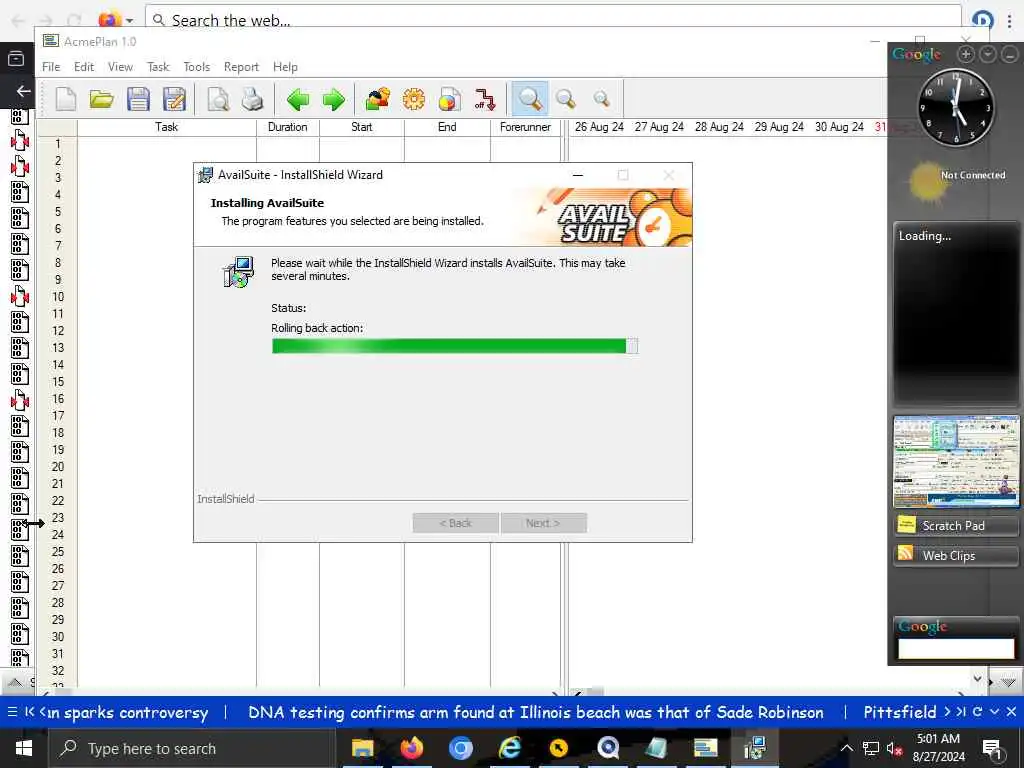Click the Duration column header
This screenshot has width=1024, height=768.
(287, 127)
